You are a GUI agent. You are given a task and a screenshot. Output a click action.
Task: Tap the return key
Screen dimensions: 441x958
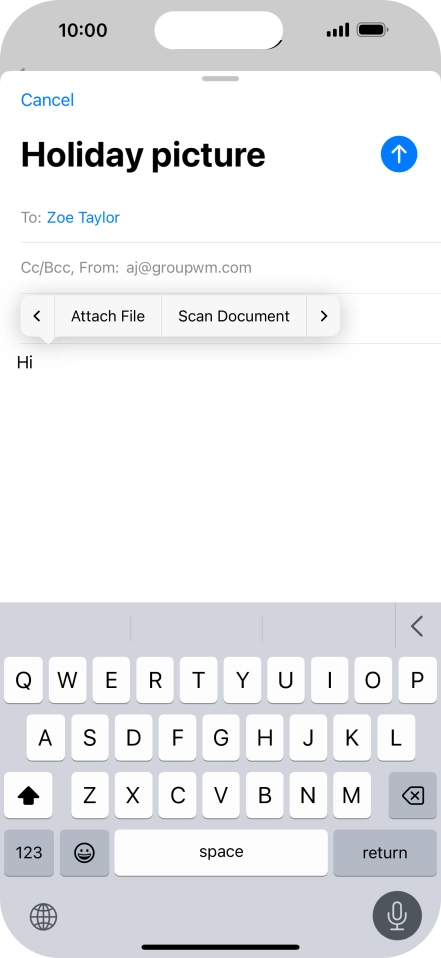(x=385, y=852)
